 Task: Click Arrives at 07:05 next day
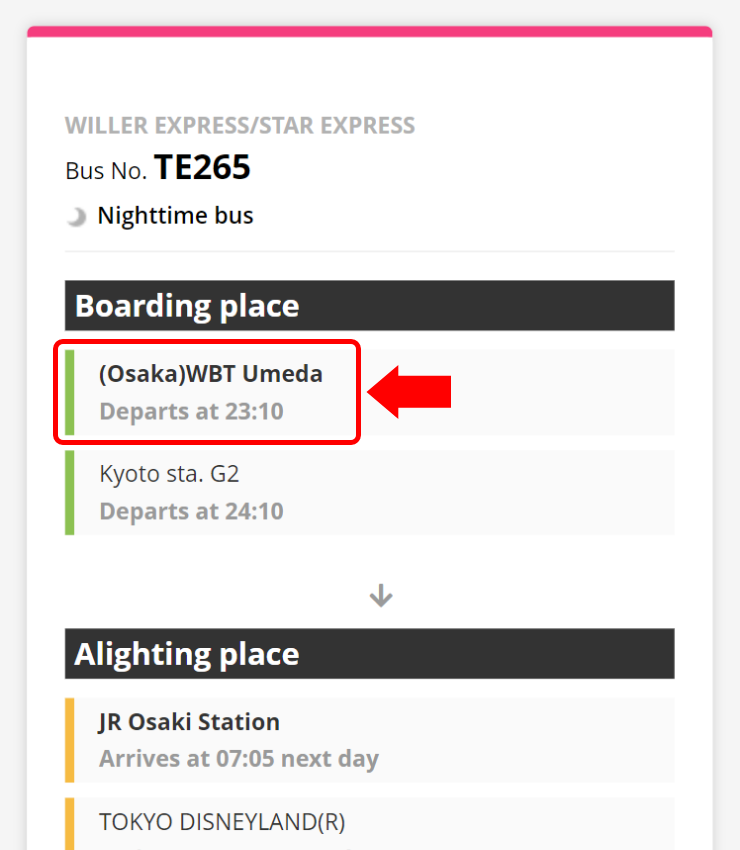[239, 759]
